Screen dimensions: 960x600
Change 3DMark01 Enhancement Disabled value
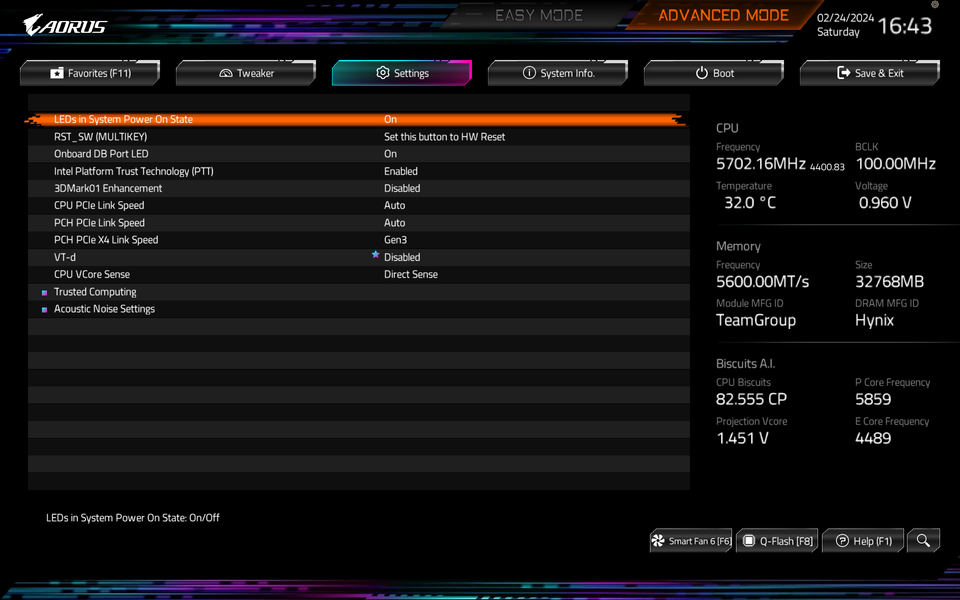(x=402, y=189)
